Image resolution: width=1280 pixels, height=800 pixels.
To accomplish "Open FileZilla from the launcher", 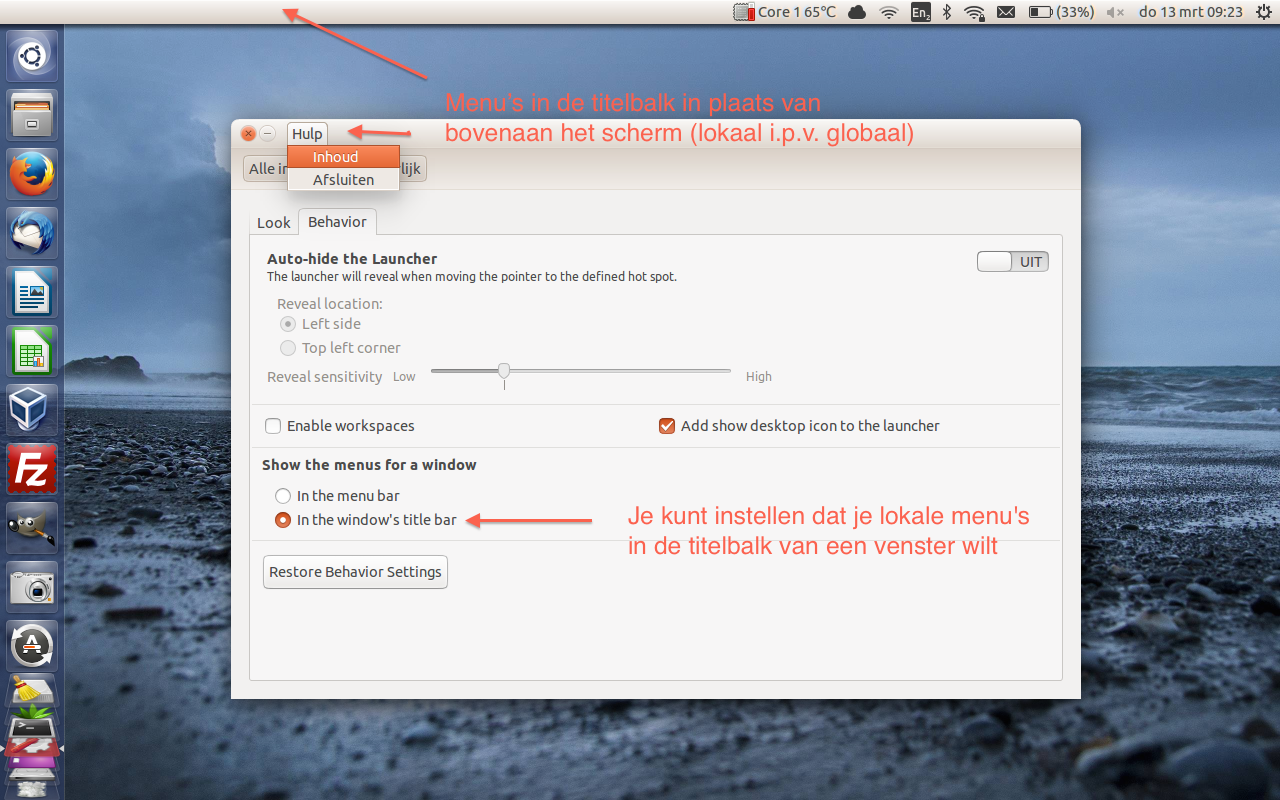I will click(x=32, y=470).
